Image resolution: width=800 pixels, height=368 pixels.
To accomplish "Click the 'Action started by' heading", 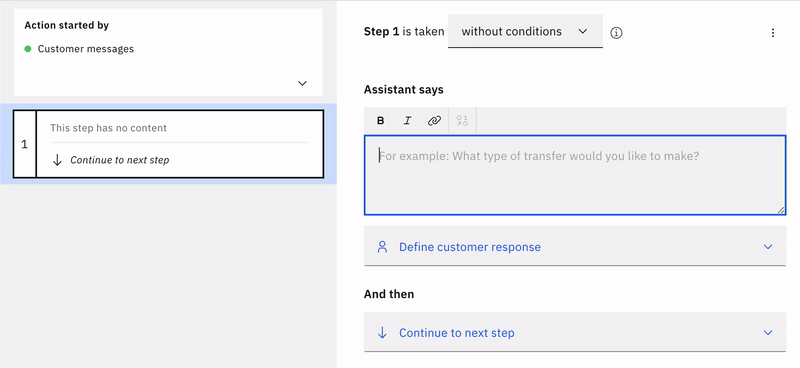I will [x=66, y=25].
